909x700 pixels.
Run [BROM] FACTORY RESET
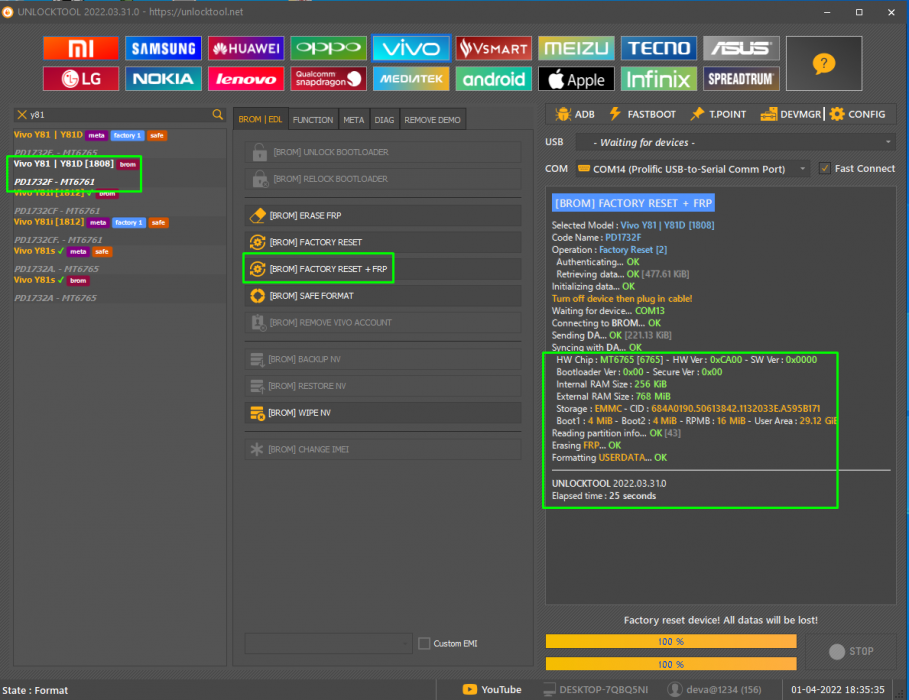pos(383,242)
